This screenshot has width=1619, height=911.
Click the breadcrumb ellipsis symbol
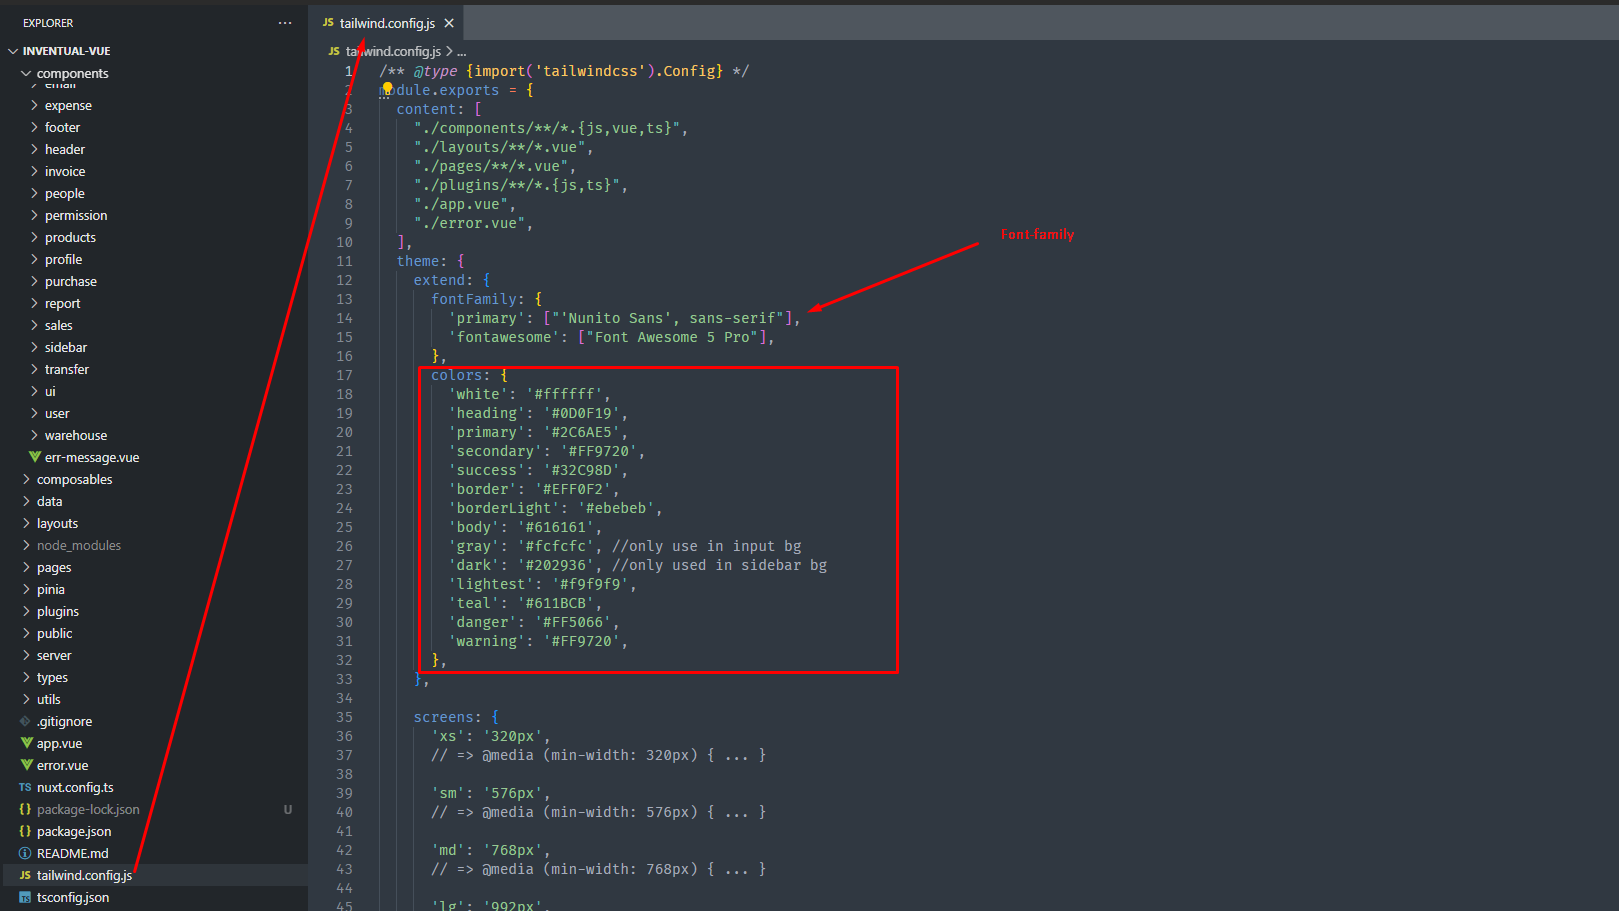[462, 51]
